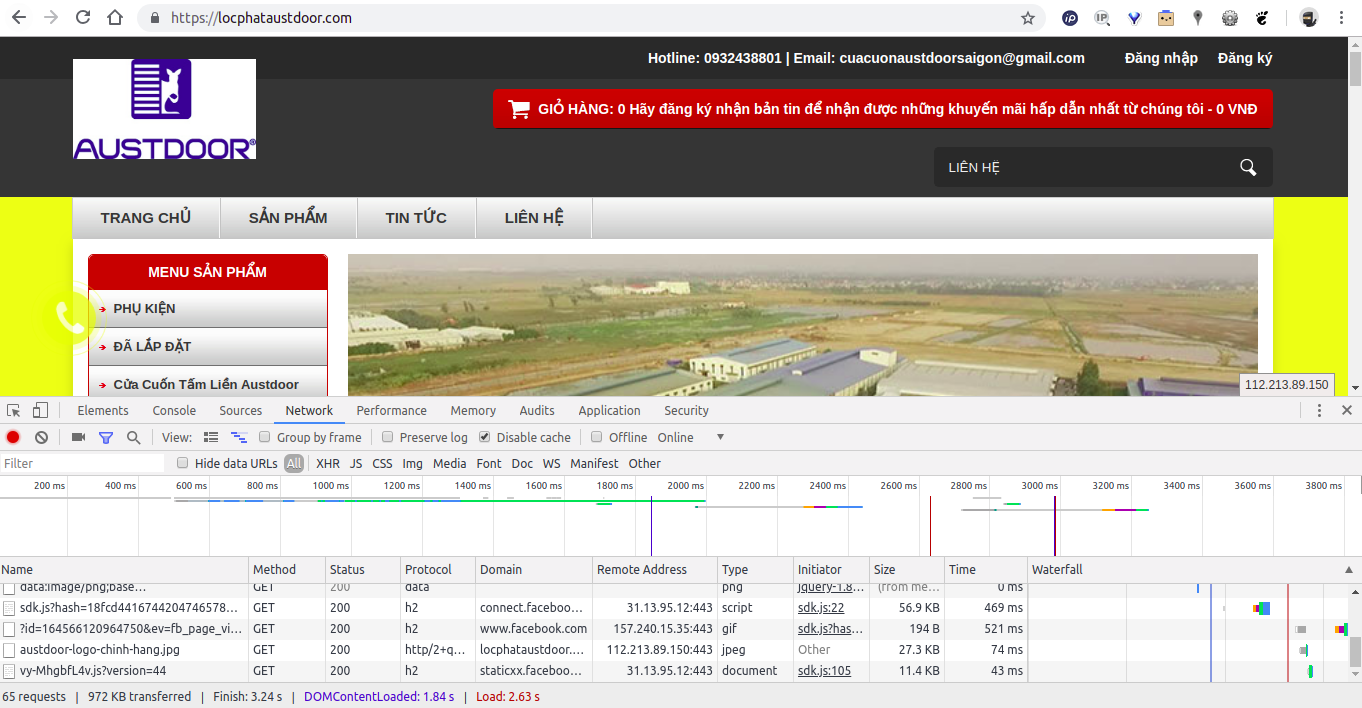Image resolution: width=1362 pixels, height=708 pixels.
Task: Click the address bar URL
Action: (x=261, y=18)
